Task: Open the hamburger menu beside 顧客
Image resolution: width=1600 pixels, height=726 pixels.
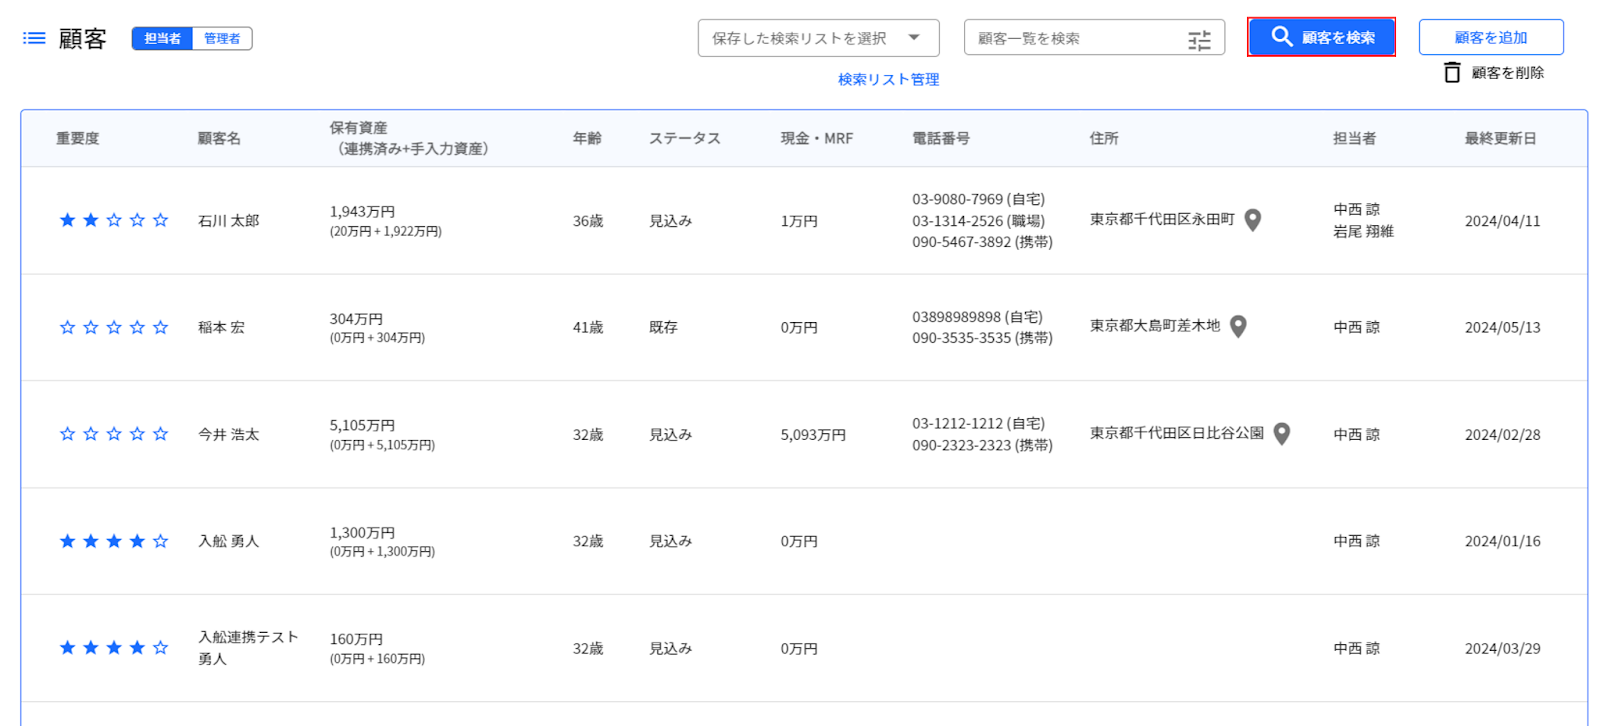Action: point(34,38)
